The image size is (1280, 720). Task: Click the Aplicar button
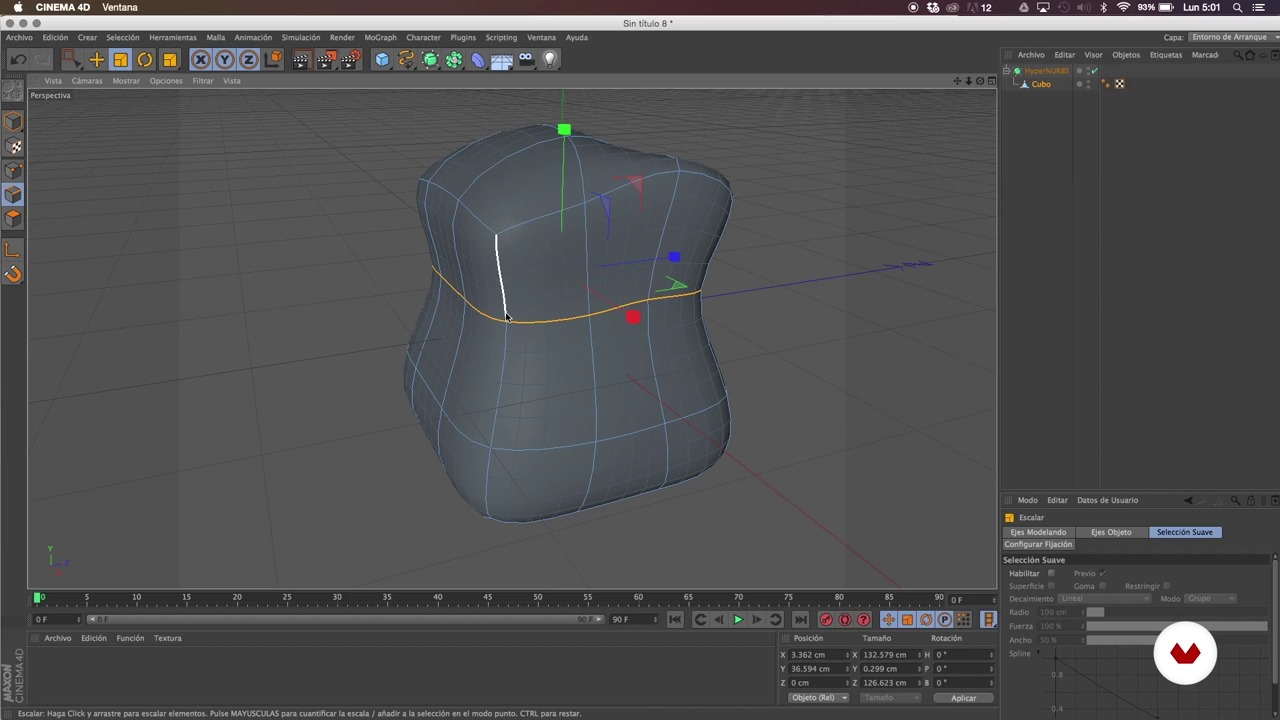[963, 698]
